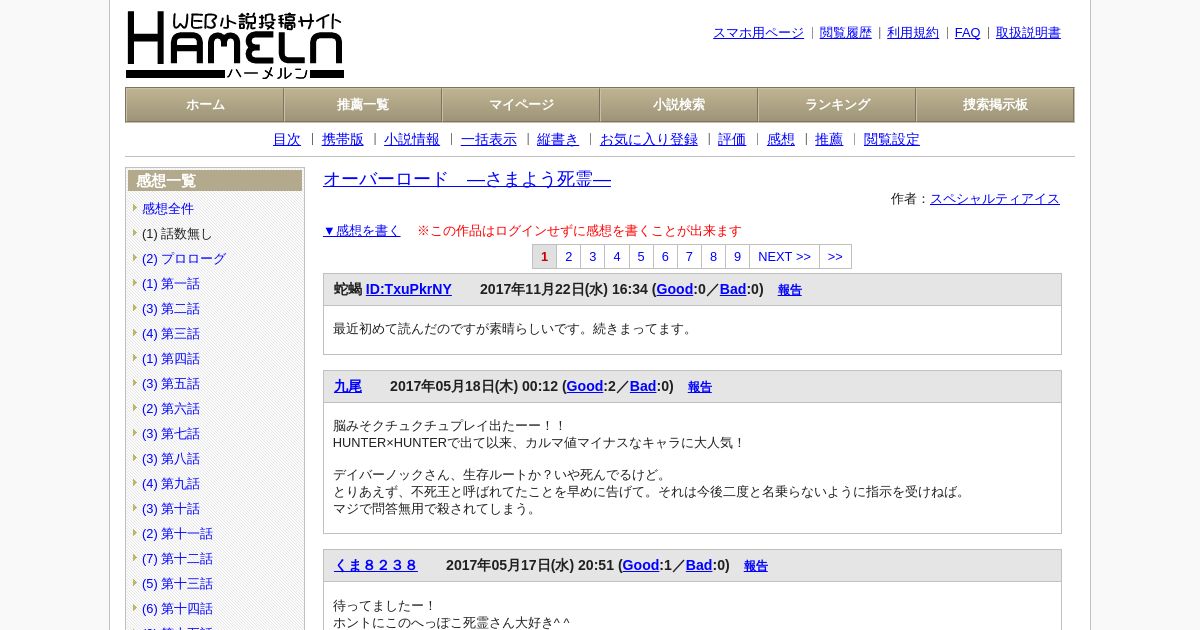Viewport: 1200px width, 630px height.
Task: Open 利用規約 link
Action: click(x=913, y=33)
